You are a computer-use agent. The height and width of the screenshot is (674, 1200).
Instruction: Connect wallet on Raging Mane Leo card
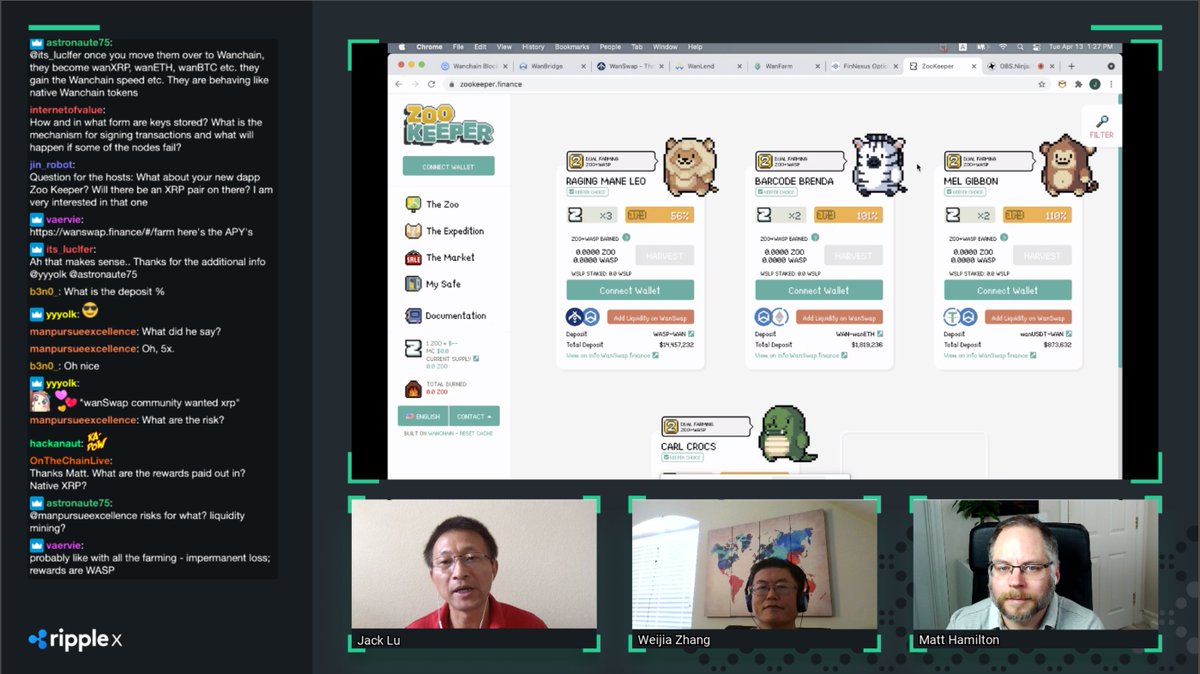click(x=630, y=290)
